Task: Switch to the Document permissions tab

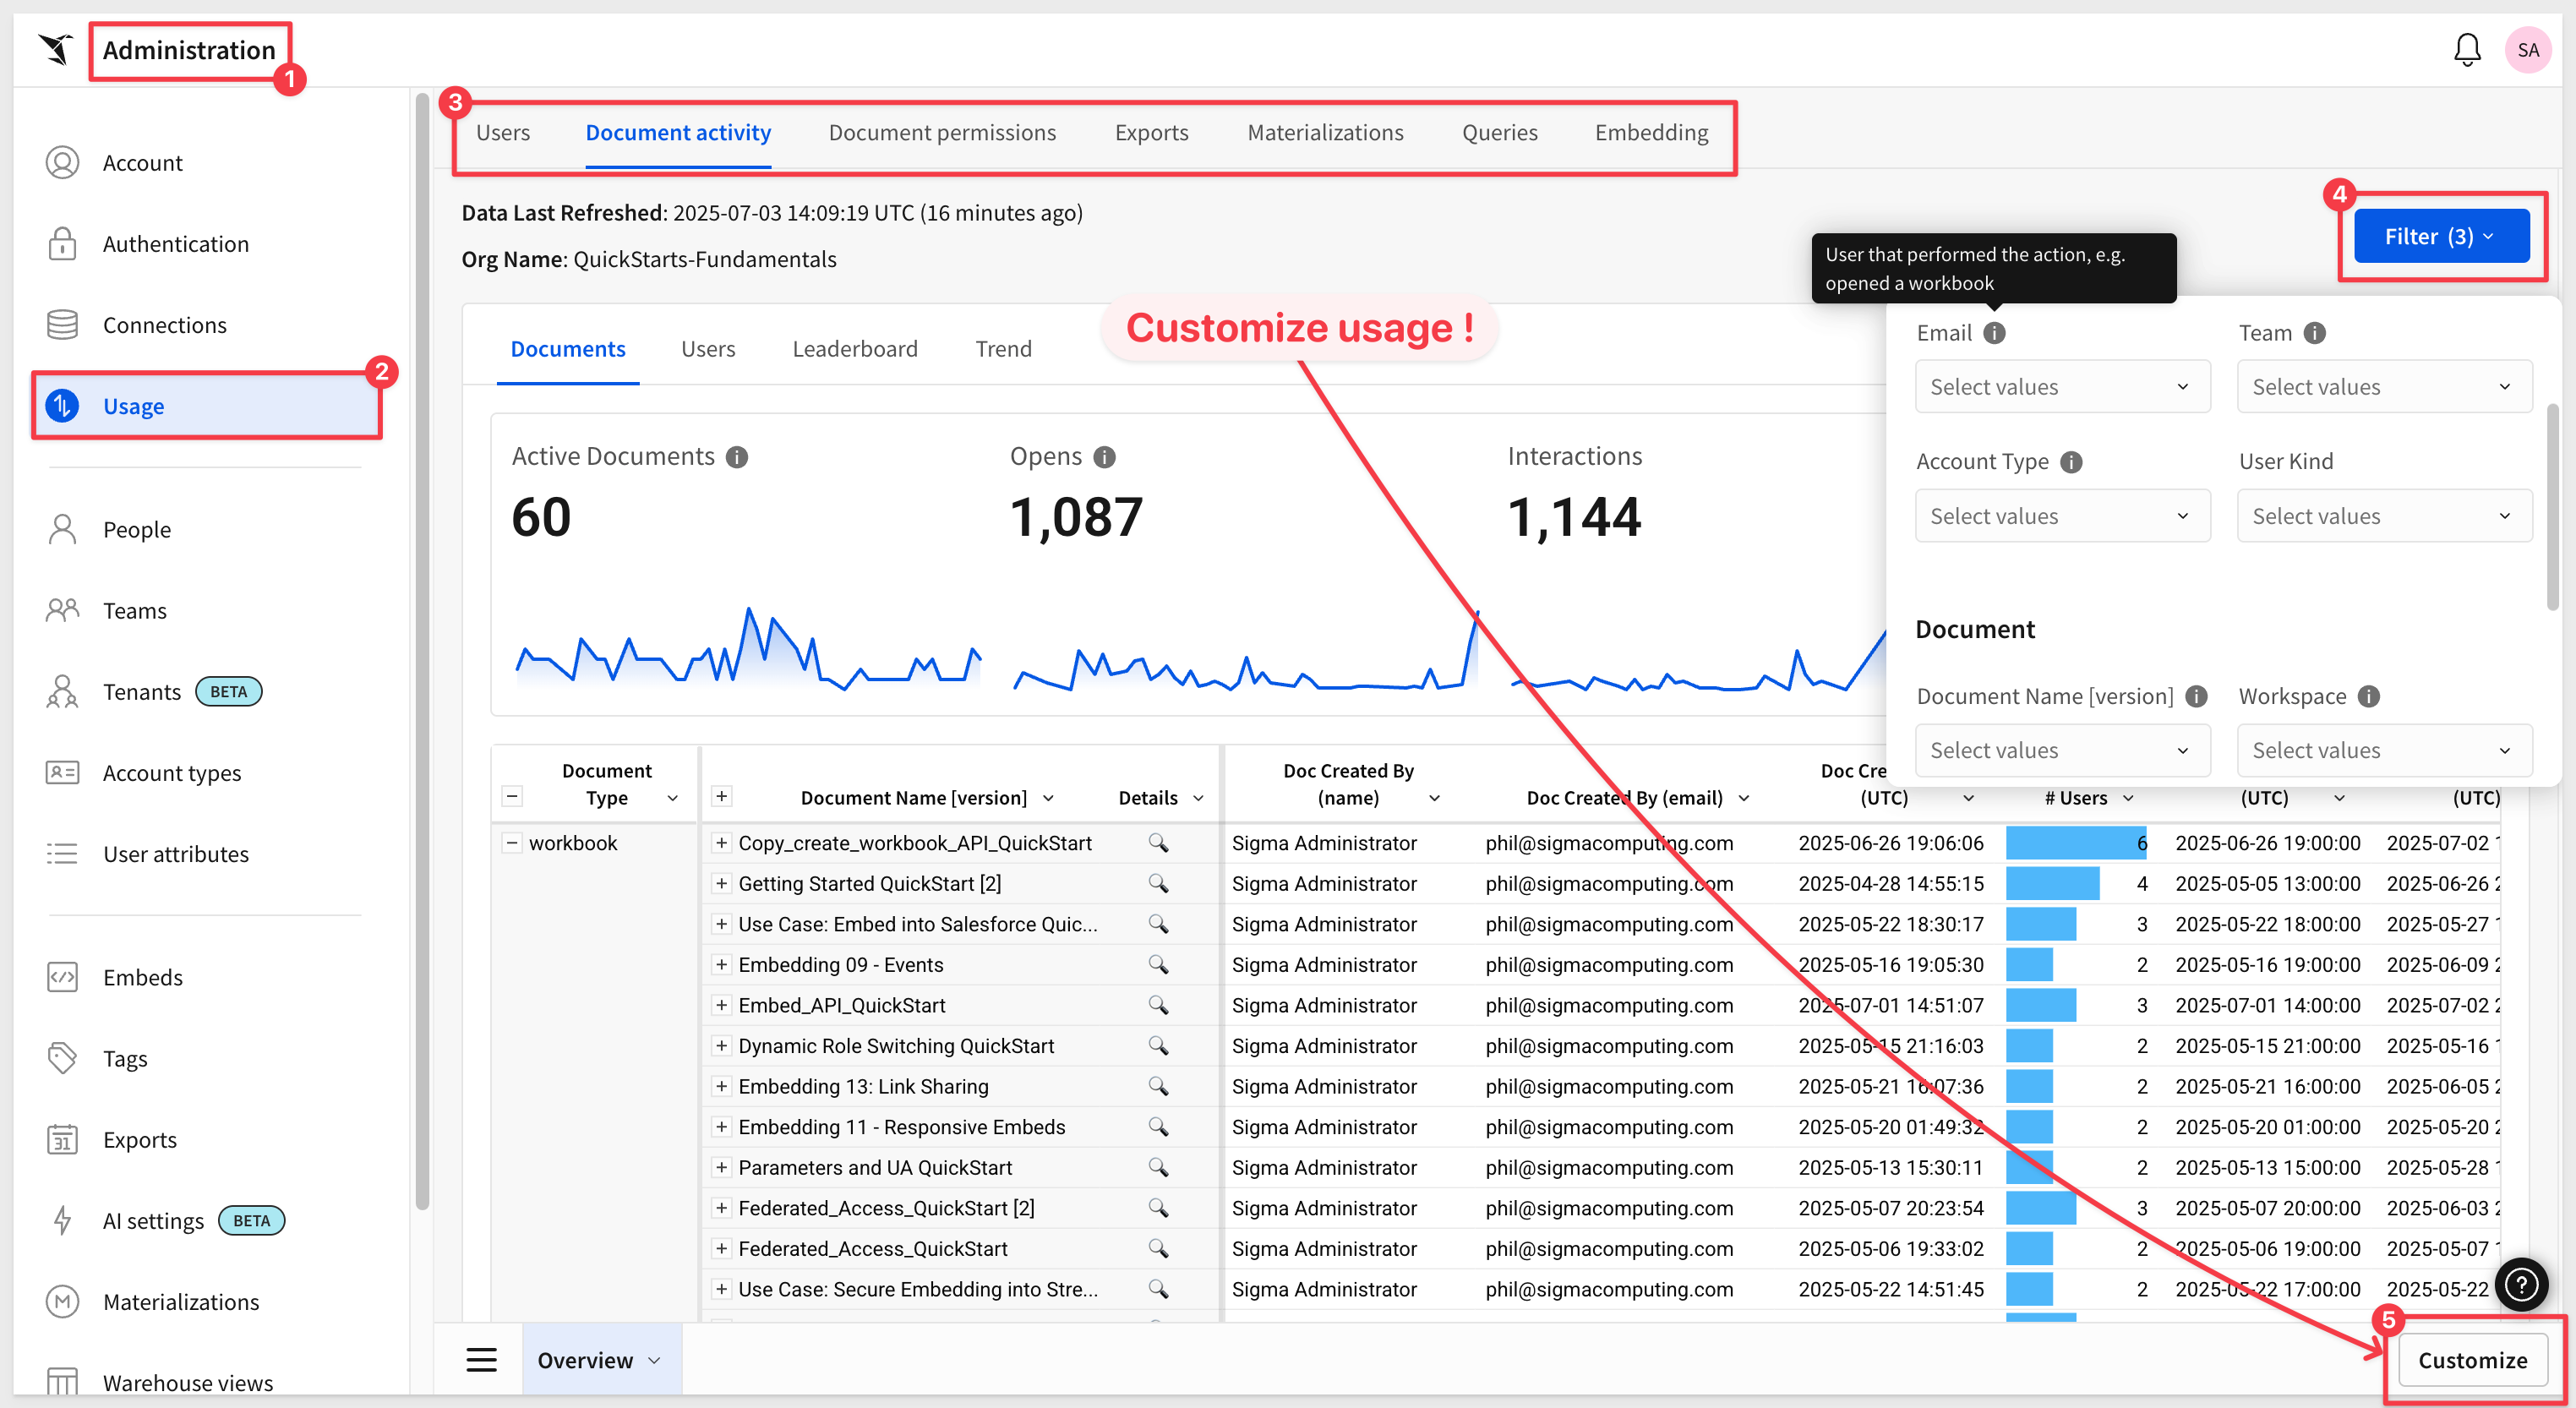Action: click(942, 132)
